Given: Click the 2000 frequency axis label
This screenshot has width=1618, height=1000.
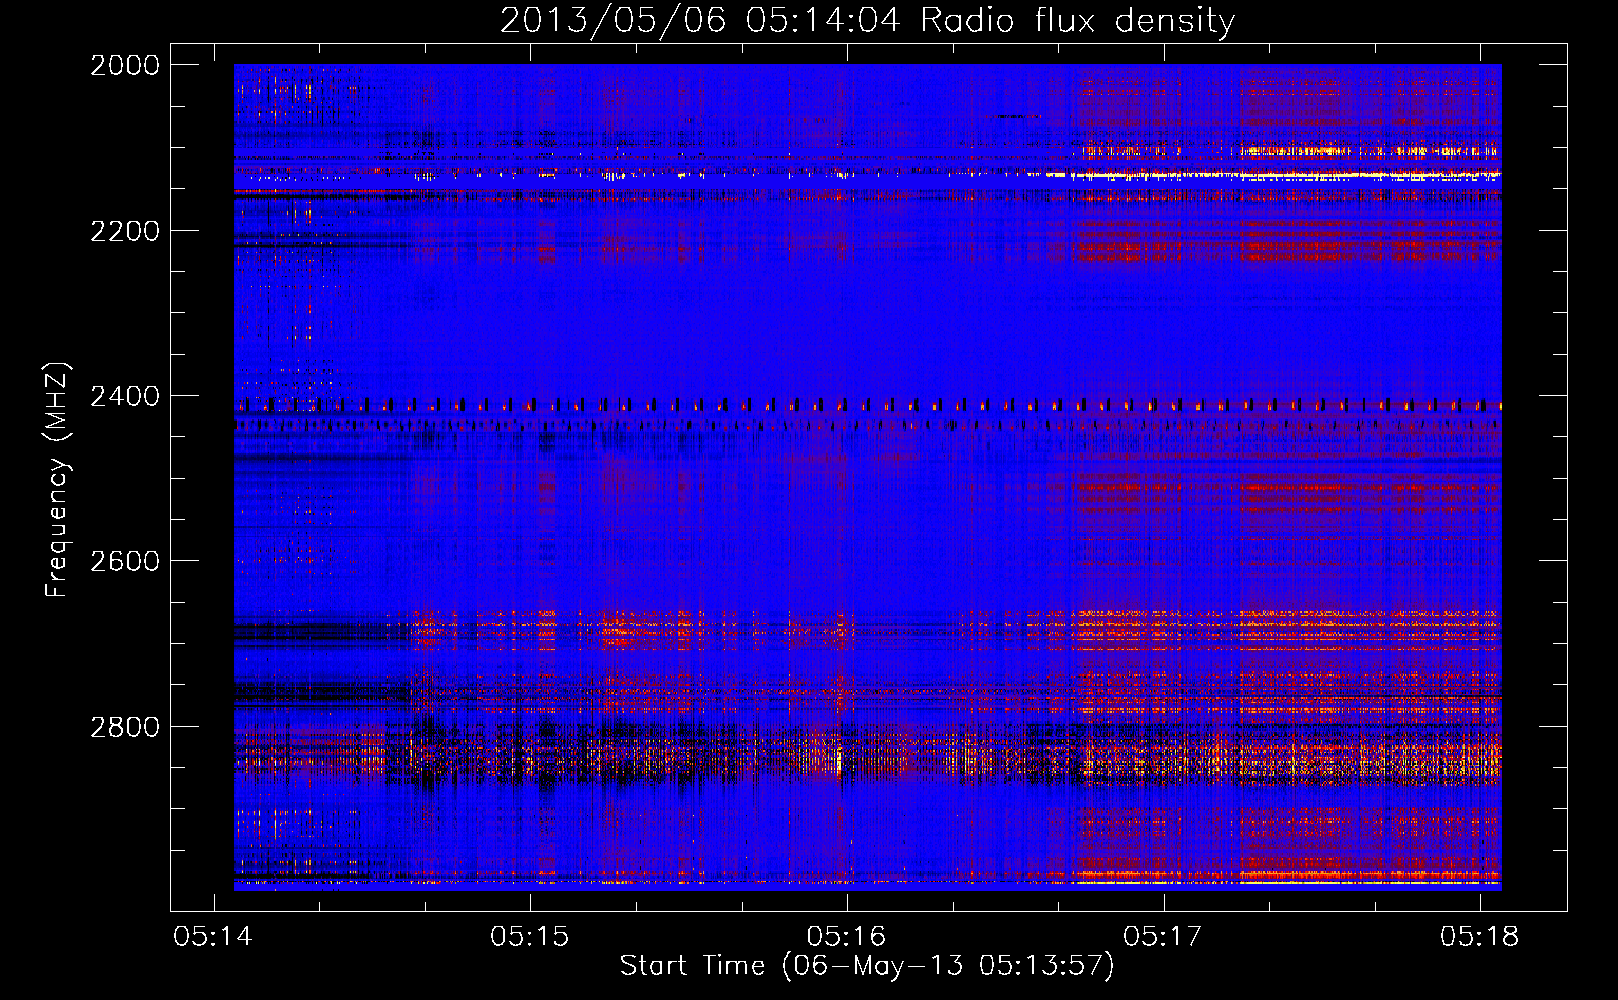Looking at the screenshot, I should pyautogui.click(x=125, y=65).
